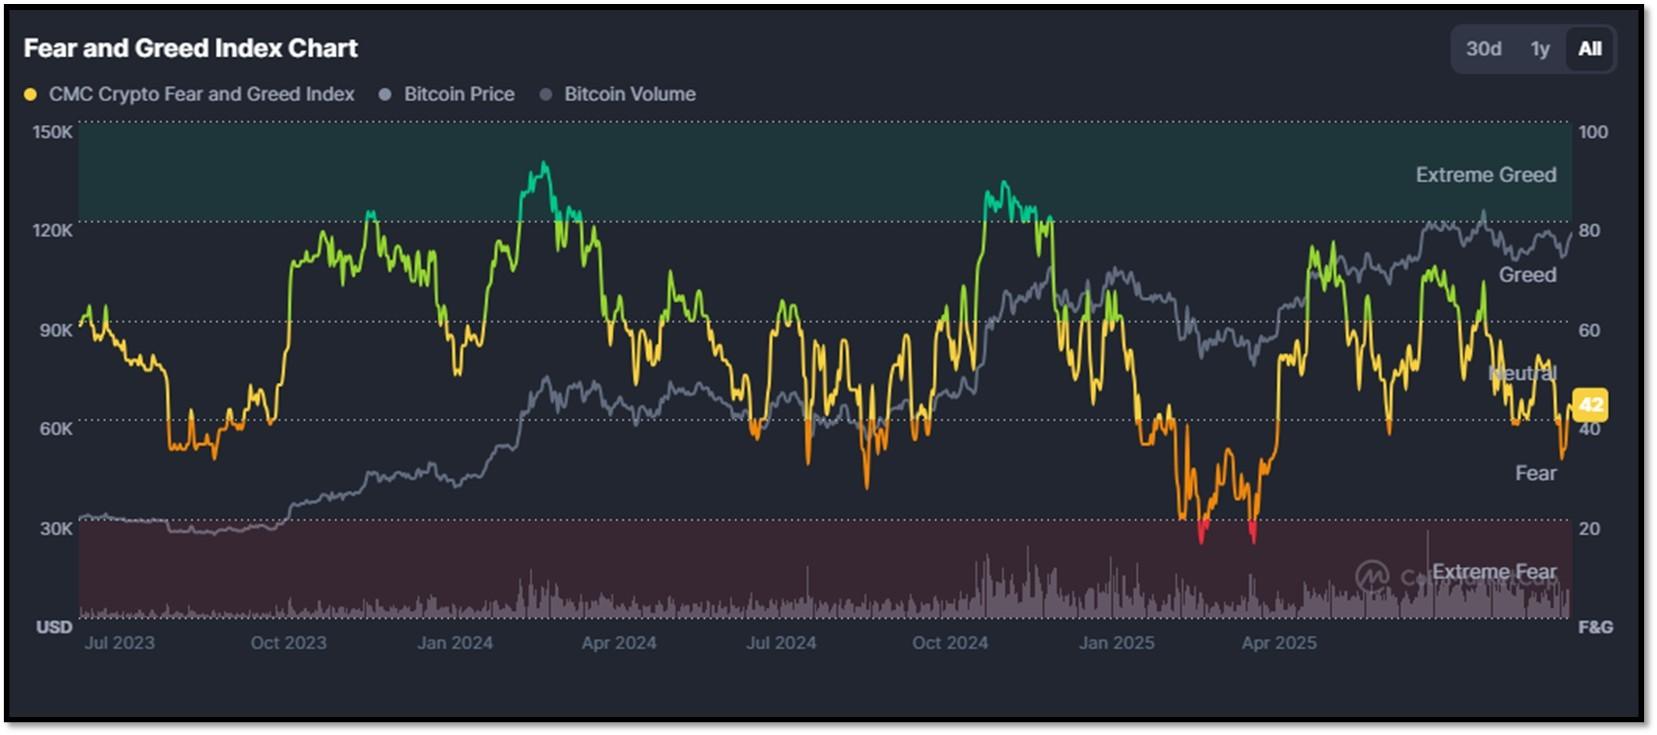1657x735 pixels.
Task: Click the Apr 2025 x-axis label
Action: [1279, 643]
